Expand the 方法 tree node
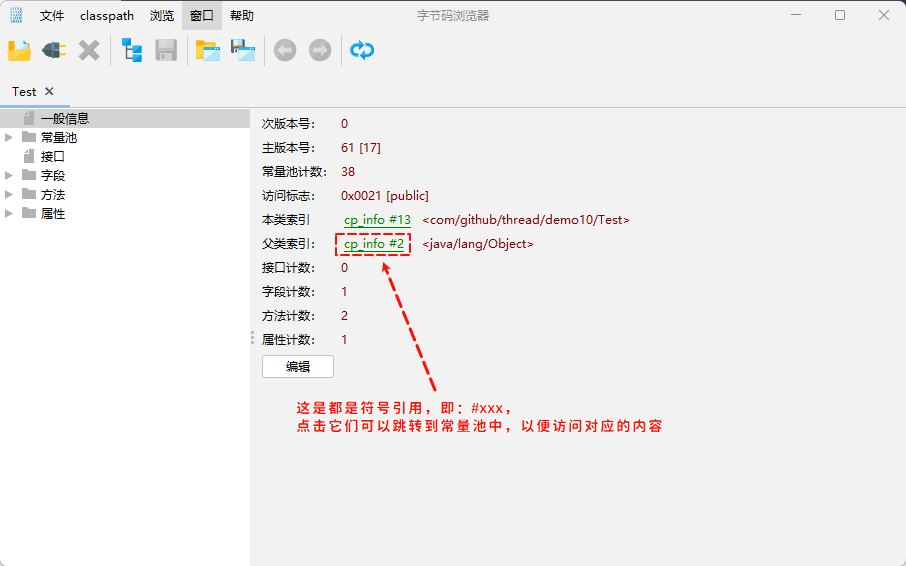 (x=10, y=194)
